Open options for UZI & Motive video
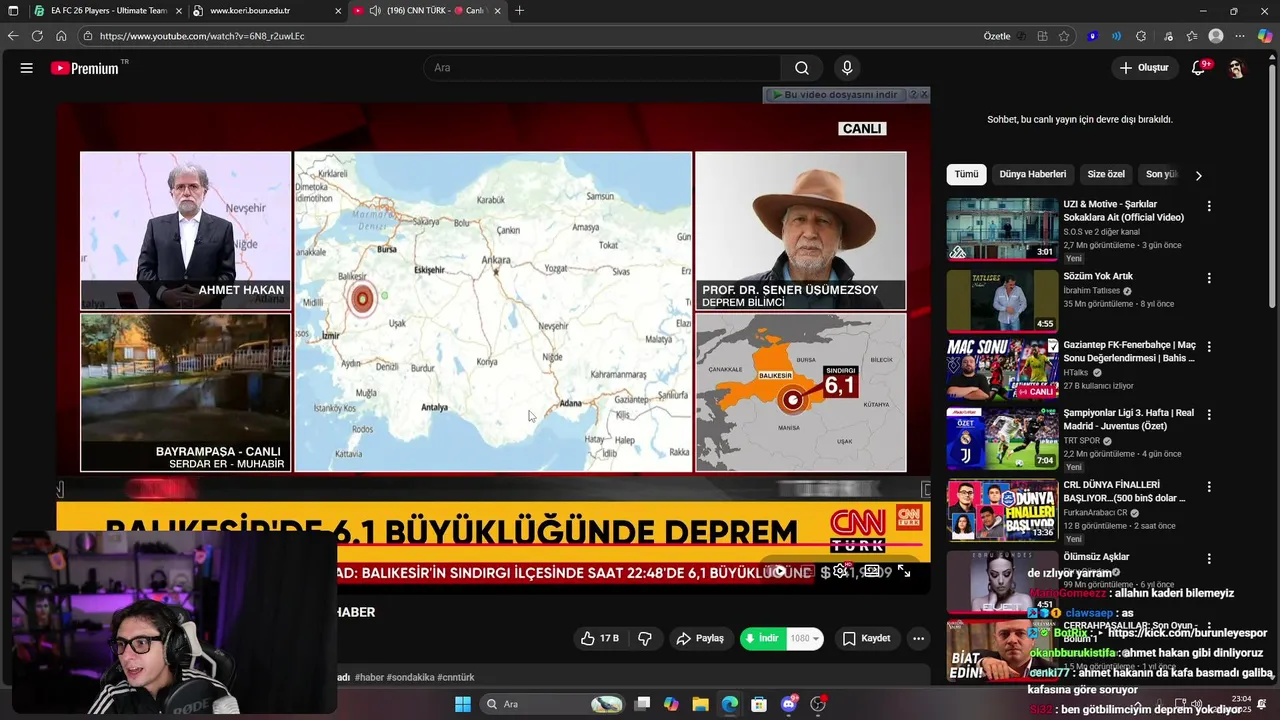1280x720 pixels. tap(1209, 206)
